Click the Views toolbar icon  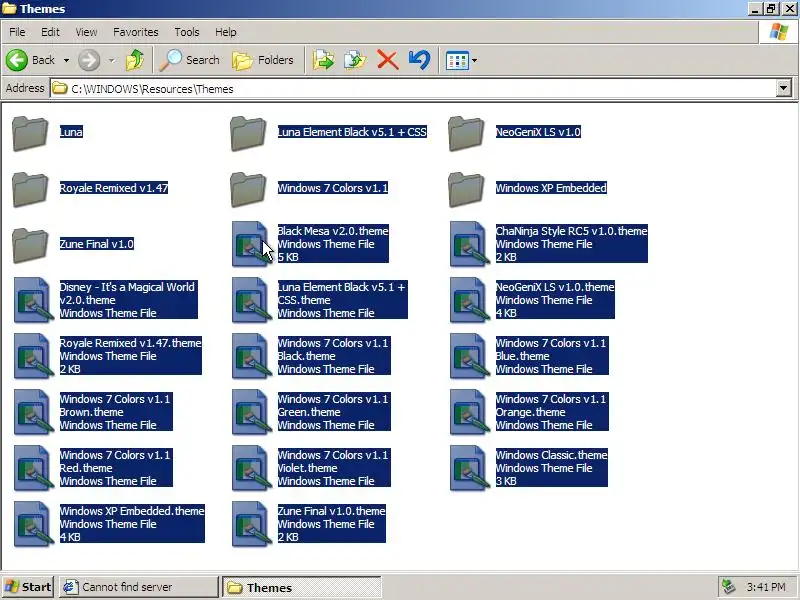pyautogui.click(x=457, y=61)
